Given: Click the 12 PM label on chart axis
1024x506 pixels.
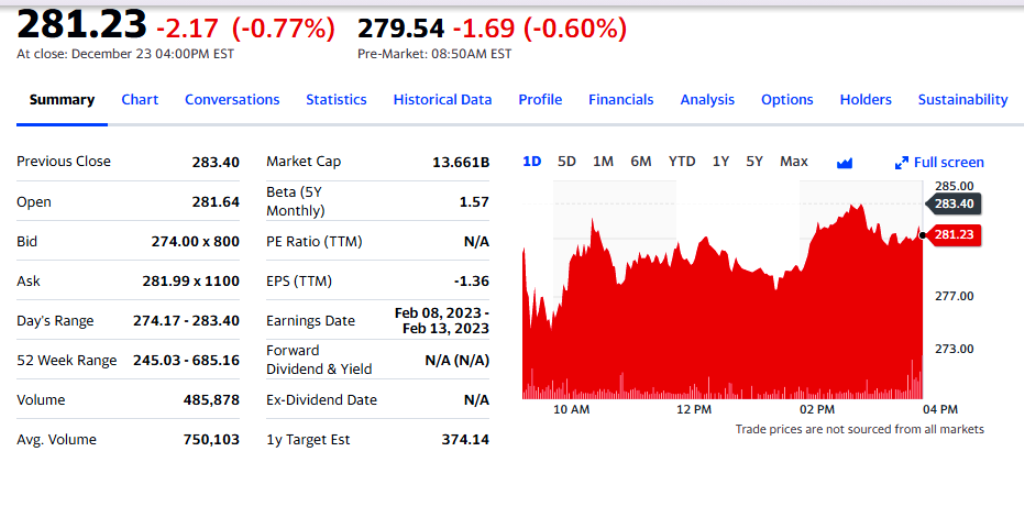Looking at the screenshot, I should 693,410.
